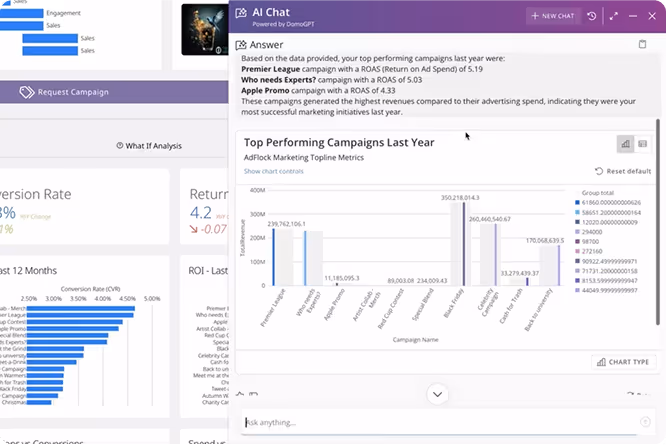Start a new chat with NEW CHAT button

tap(553, 16)
